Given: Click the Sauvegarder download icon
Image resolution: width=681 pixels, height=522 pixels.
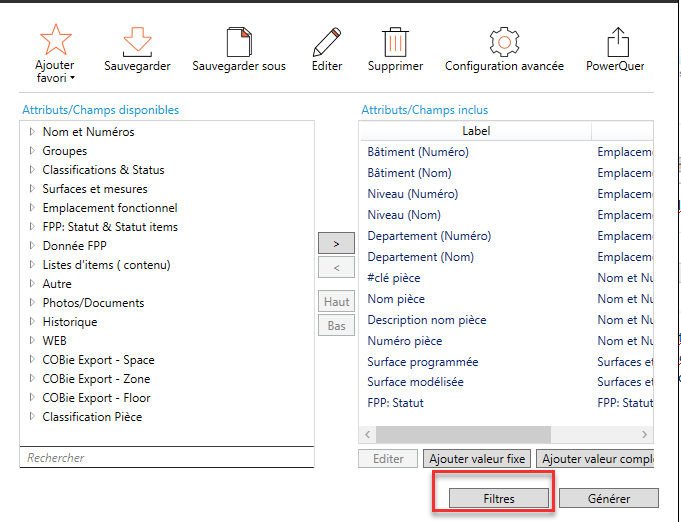Looking at the screenshot, I should pyautogui.click(x=137, y=41).
